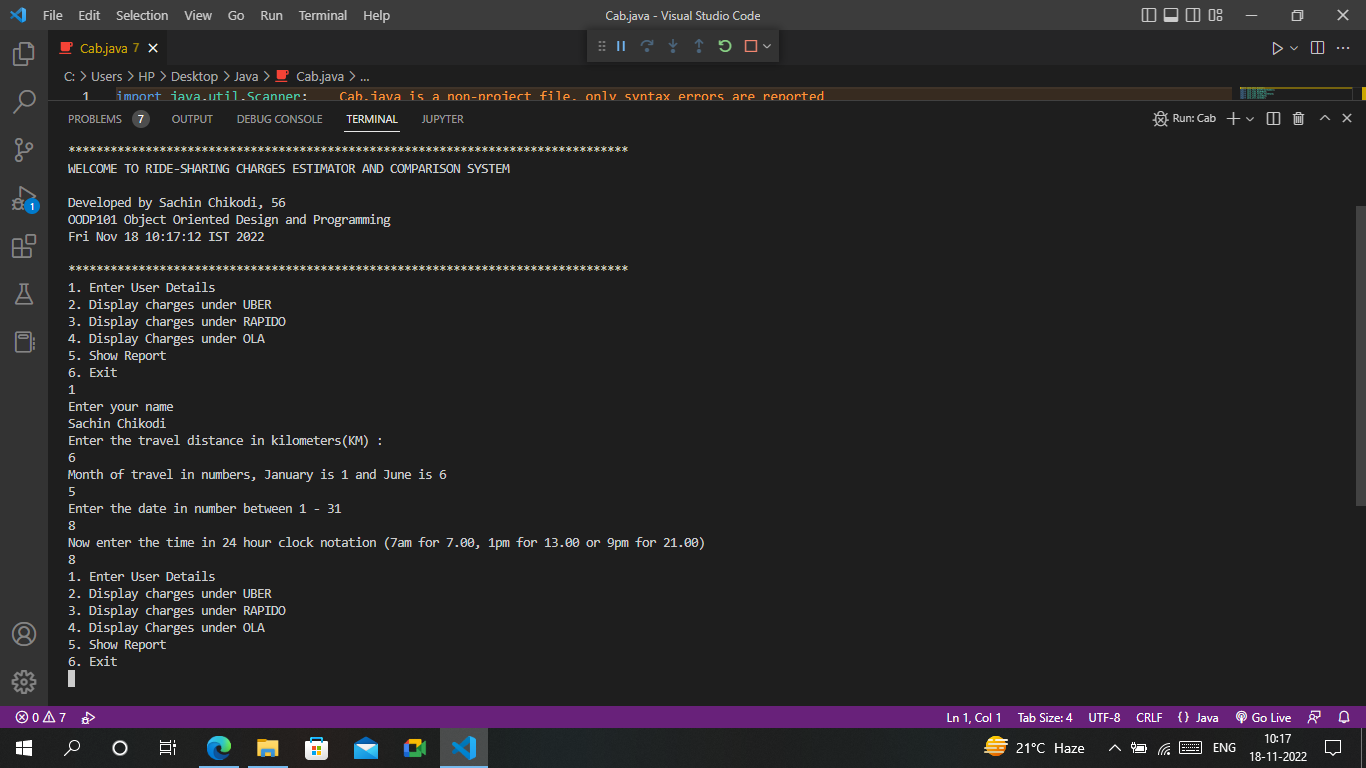The image size is (1366, 768).
Task: Toggle the panel layout button
Action: (x=1170, y=15)
